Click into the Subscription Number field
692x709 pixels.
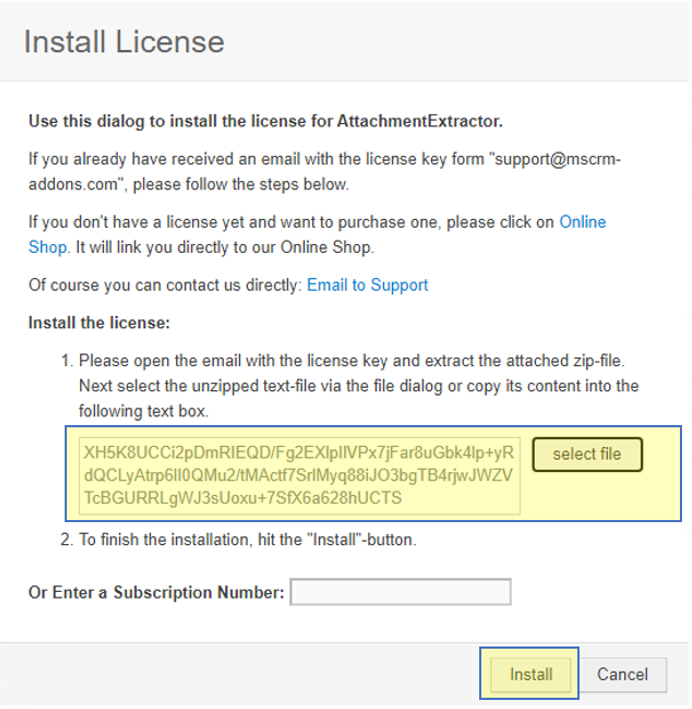pyautogui.click(x=401, y=592)
